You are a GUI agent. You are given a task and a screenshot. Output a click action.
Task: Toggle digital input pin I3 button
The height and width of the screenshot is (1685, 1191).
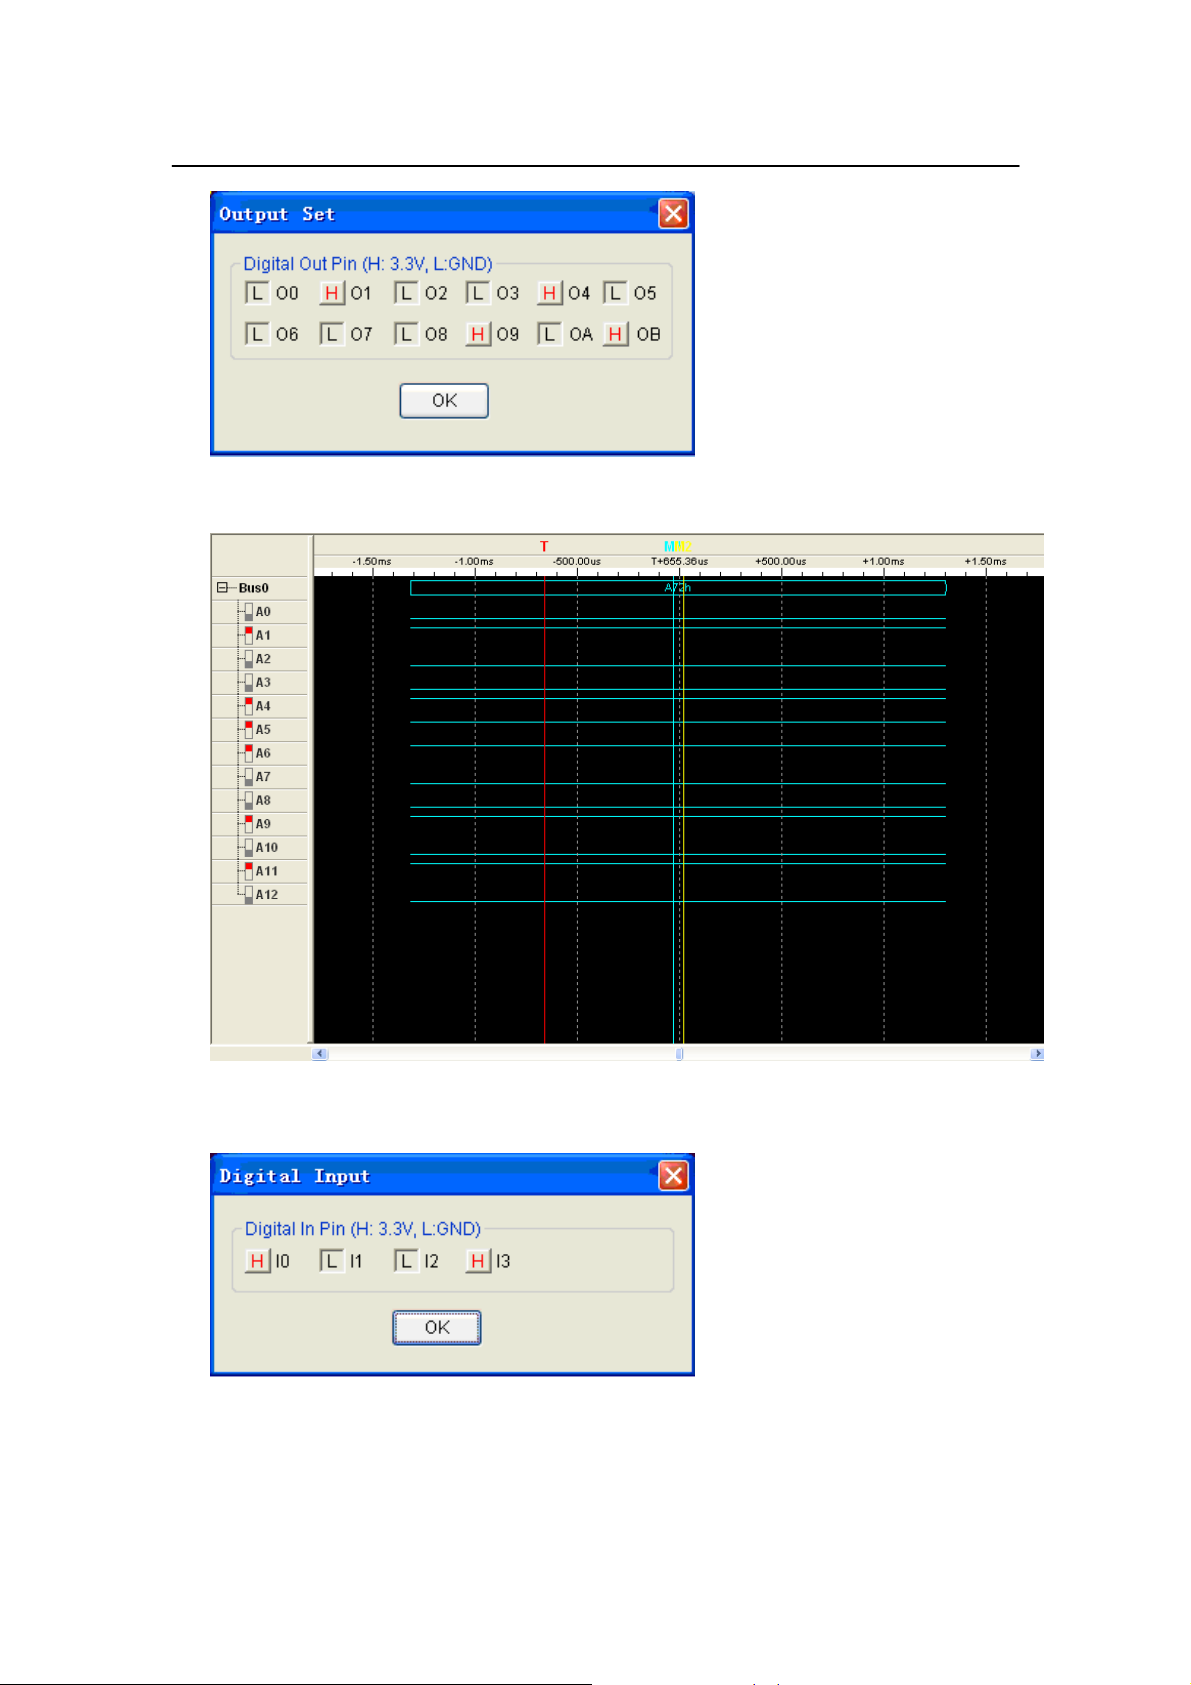(478, 1261)
